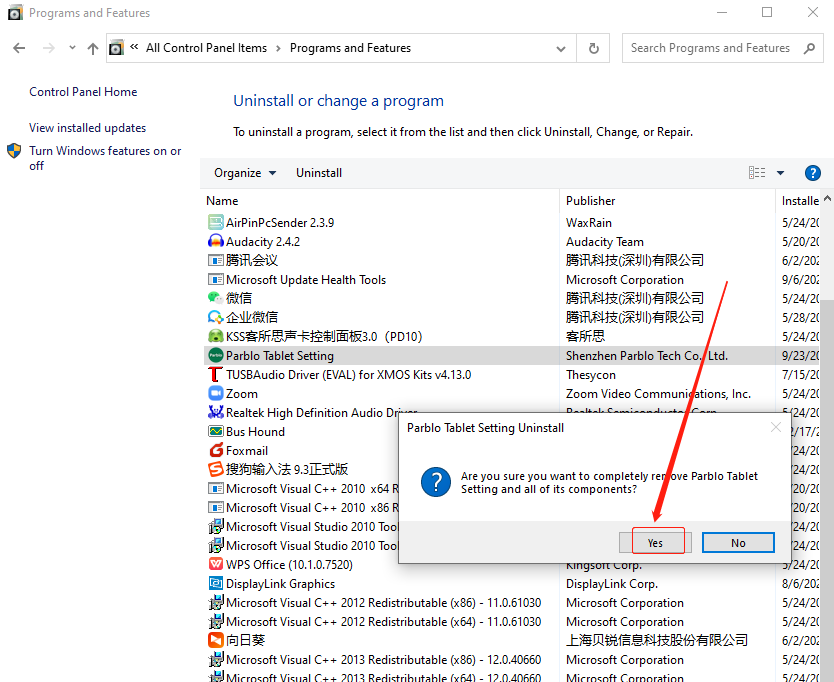Click the Parblo Tablet Setting icon
The height and width of the screenshot is (682, 834).
[215, 355]
